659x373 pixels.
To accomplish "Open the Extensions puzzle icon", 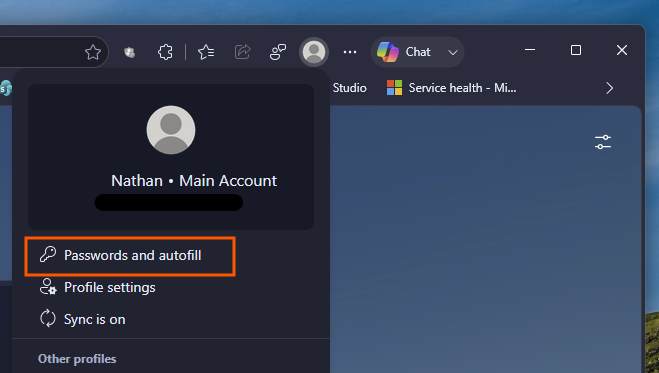I will tap(165, 52).
